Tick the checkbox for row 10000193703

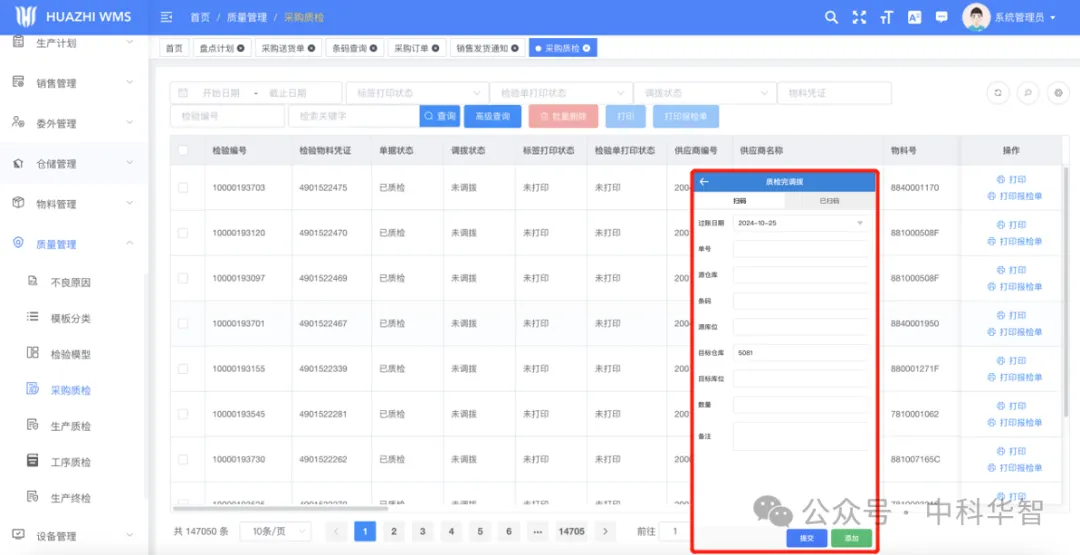coord(183,188)
